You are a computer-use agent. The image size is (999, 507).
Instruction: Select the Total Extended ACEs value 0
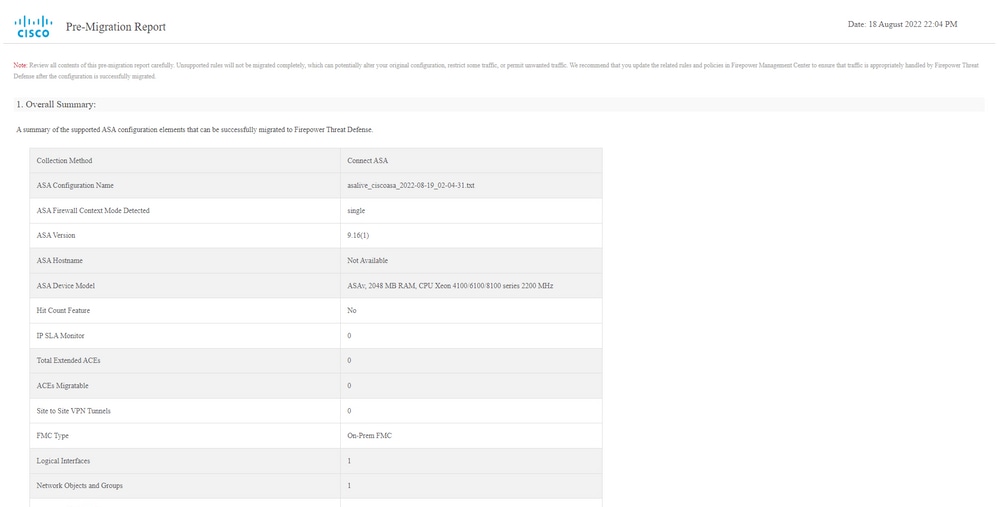coord(349,361)
